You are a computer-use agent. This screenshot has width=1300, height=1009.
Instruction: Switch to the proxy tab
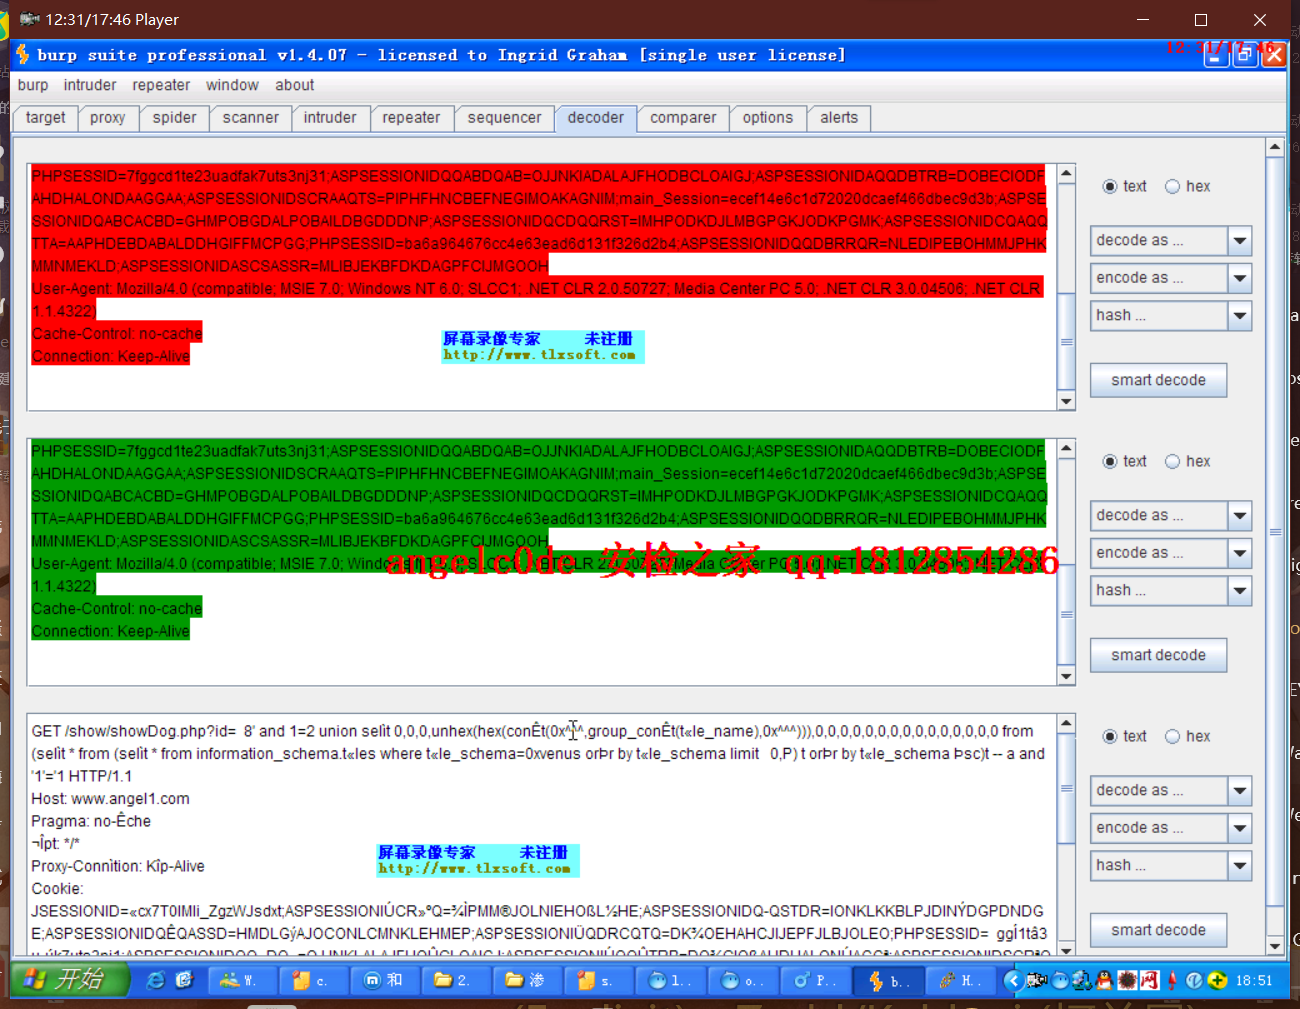pyautogui.click(x=108, y=118)
